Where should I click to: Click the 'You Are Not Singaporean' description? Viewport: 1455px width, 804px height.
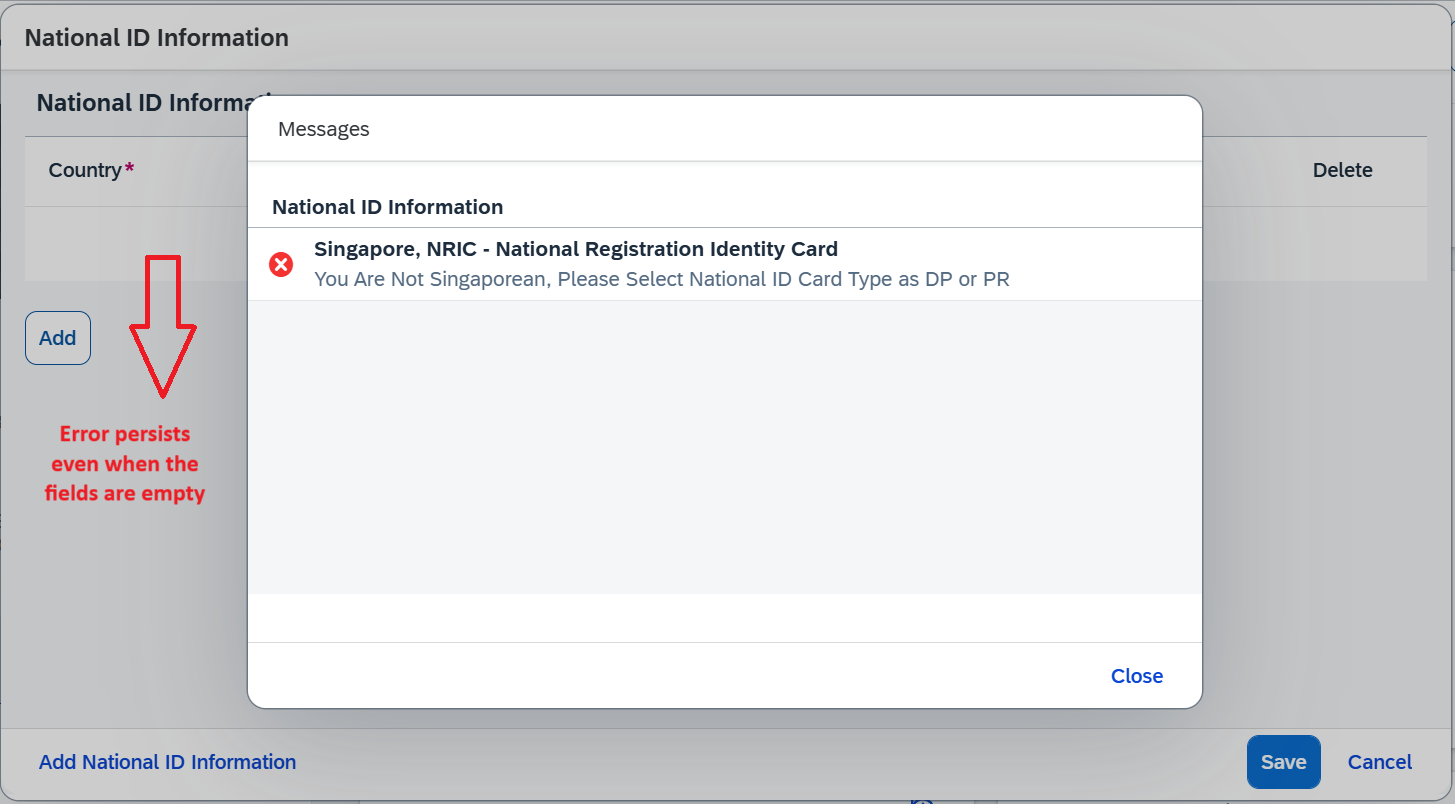[x=662, y=279]
